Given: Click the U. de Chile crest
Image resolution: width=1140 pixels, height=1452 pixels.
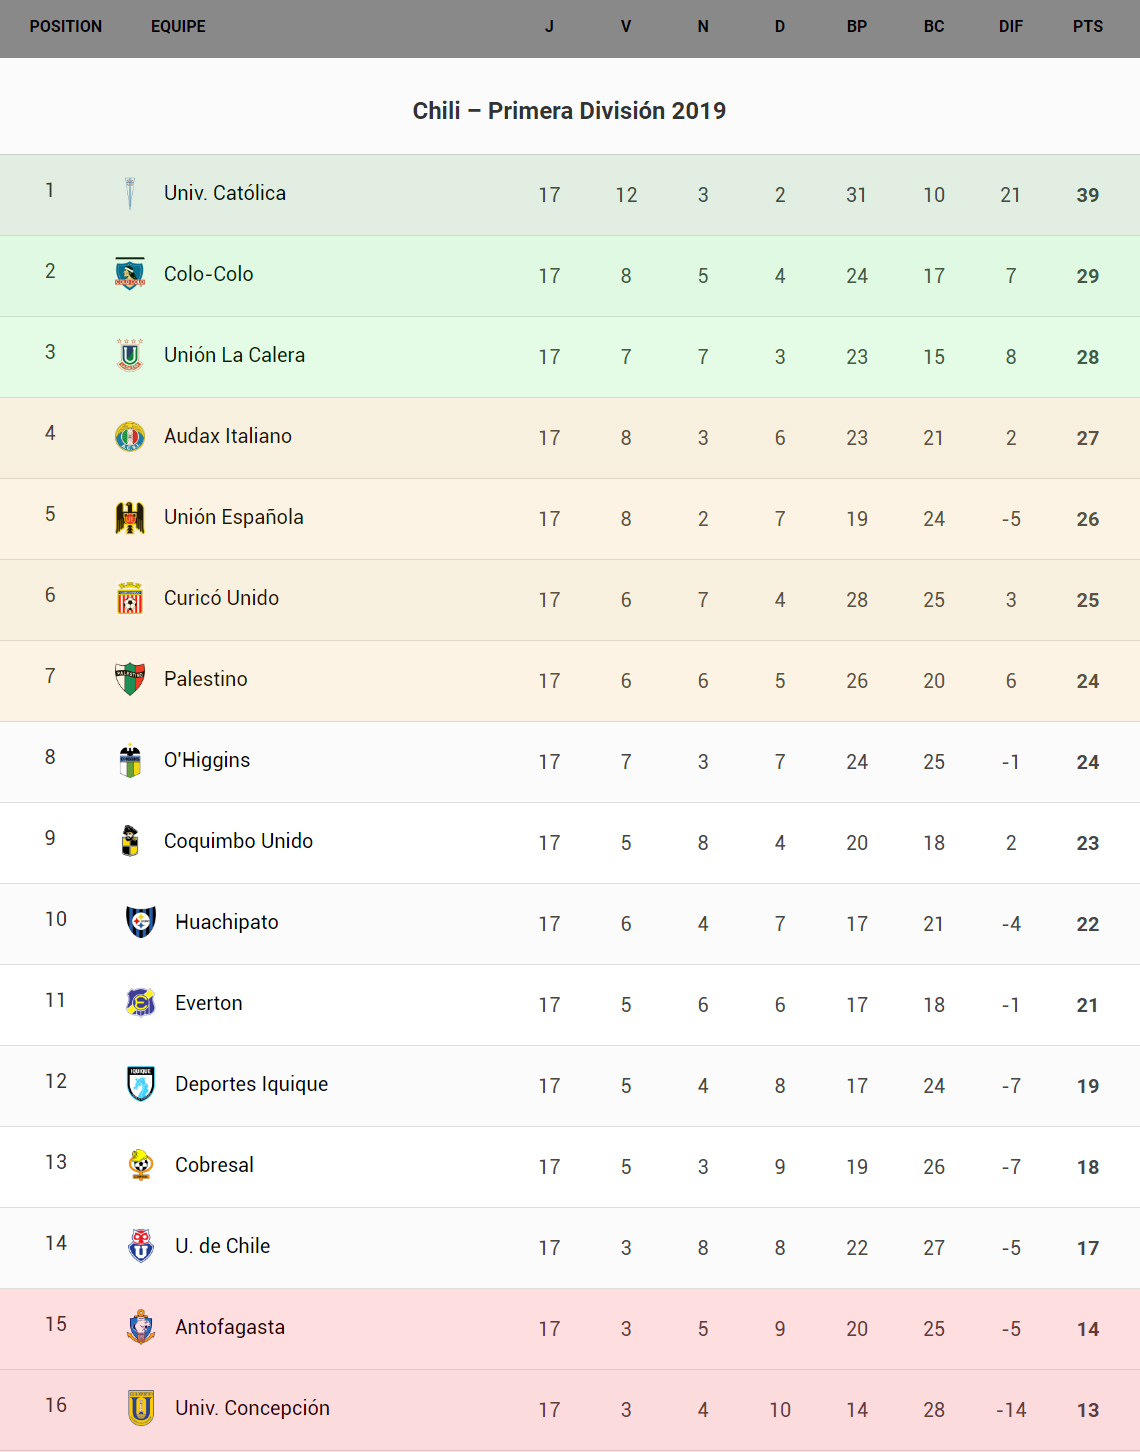Looking at the screenshot, I should 141,1246.
